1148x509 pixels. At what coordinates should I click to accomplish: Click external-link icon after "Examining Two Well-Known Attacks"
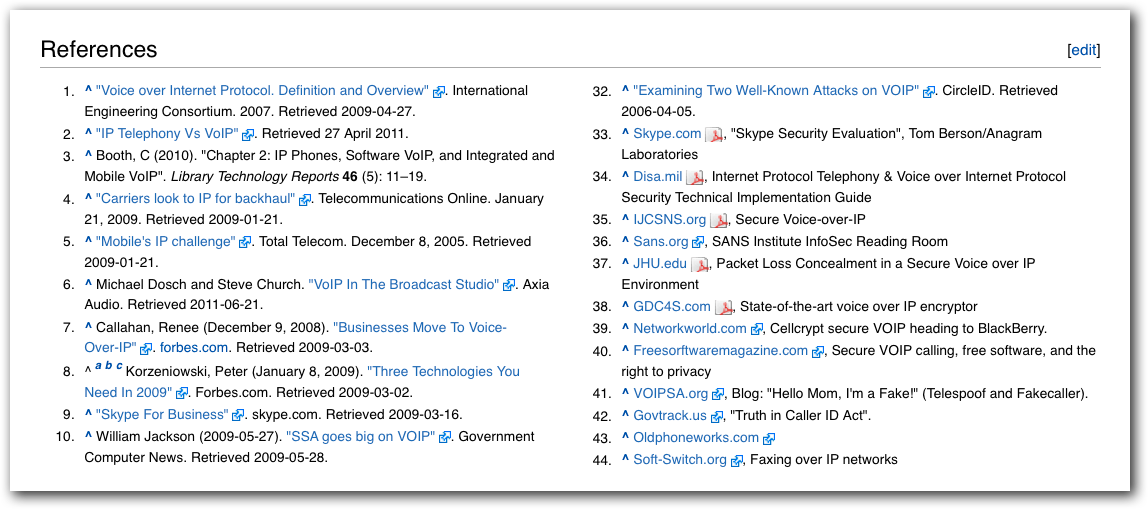928,92
